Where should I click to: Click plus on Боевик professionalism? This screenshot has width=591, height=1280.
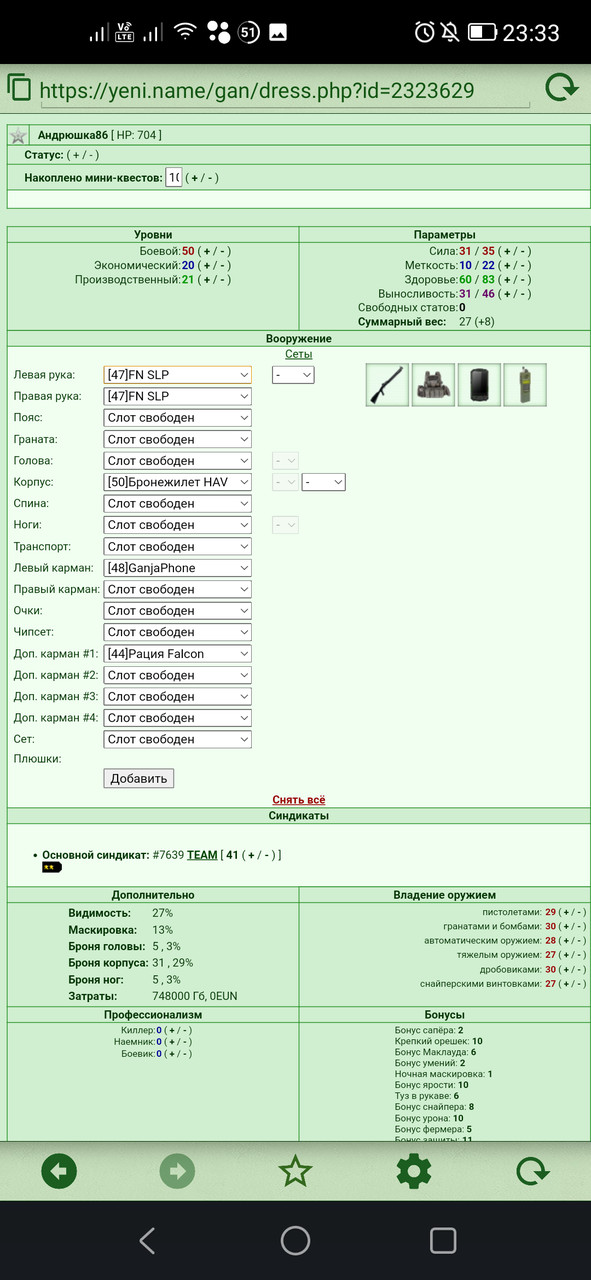click(171, 1053)
